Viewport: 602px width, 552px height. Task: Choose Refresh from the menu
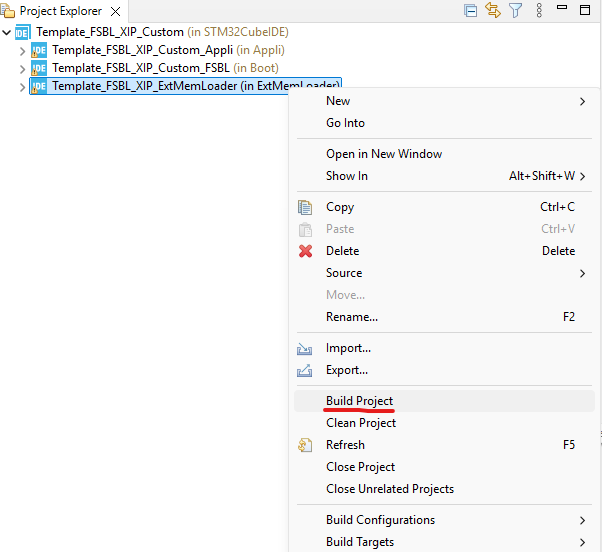445,445
